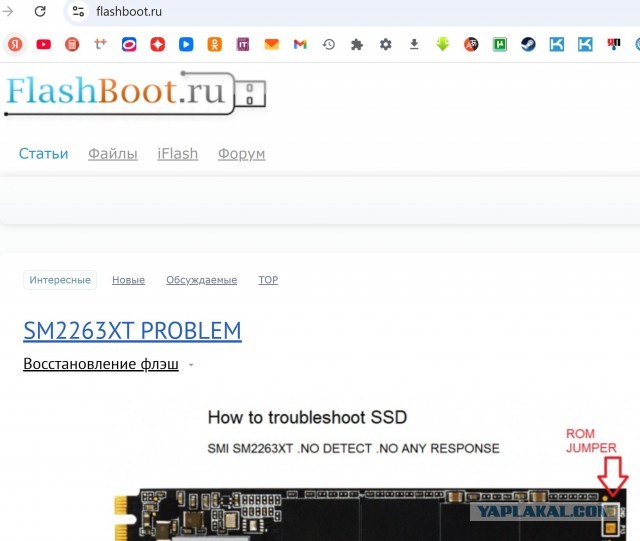Select the Интересные filter tab
640x541 pixels.
pyautogui.click(x=60, y=280)
